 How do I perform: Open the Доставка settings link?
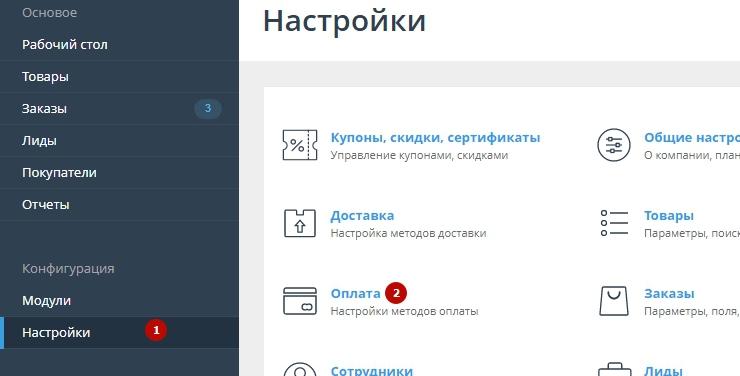pyautogui.click(x=362, y=216)
